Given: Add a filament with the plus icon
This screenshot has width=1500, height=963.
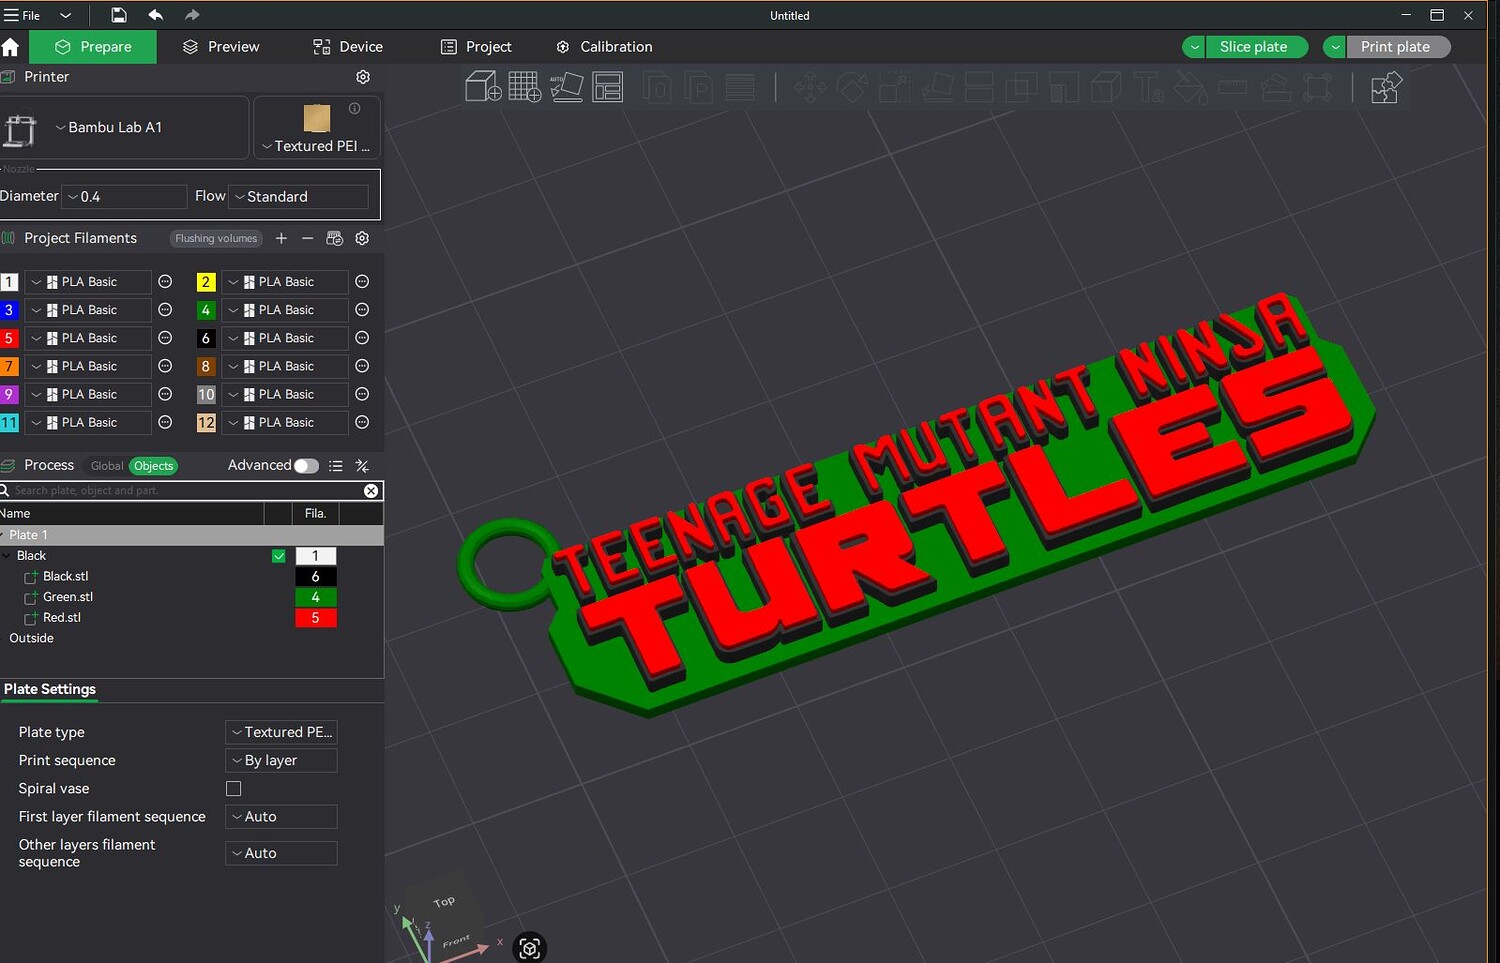Looking at the screenshot, I should pyautogui.click(x=281, y=238).
